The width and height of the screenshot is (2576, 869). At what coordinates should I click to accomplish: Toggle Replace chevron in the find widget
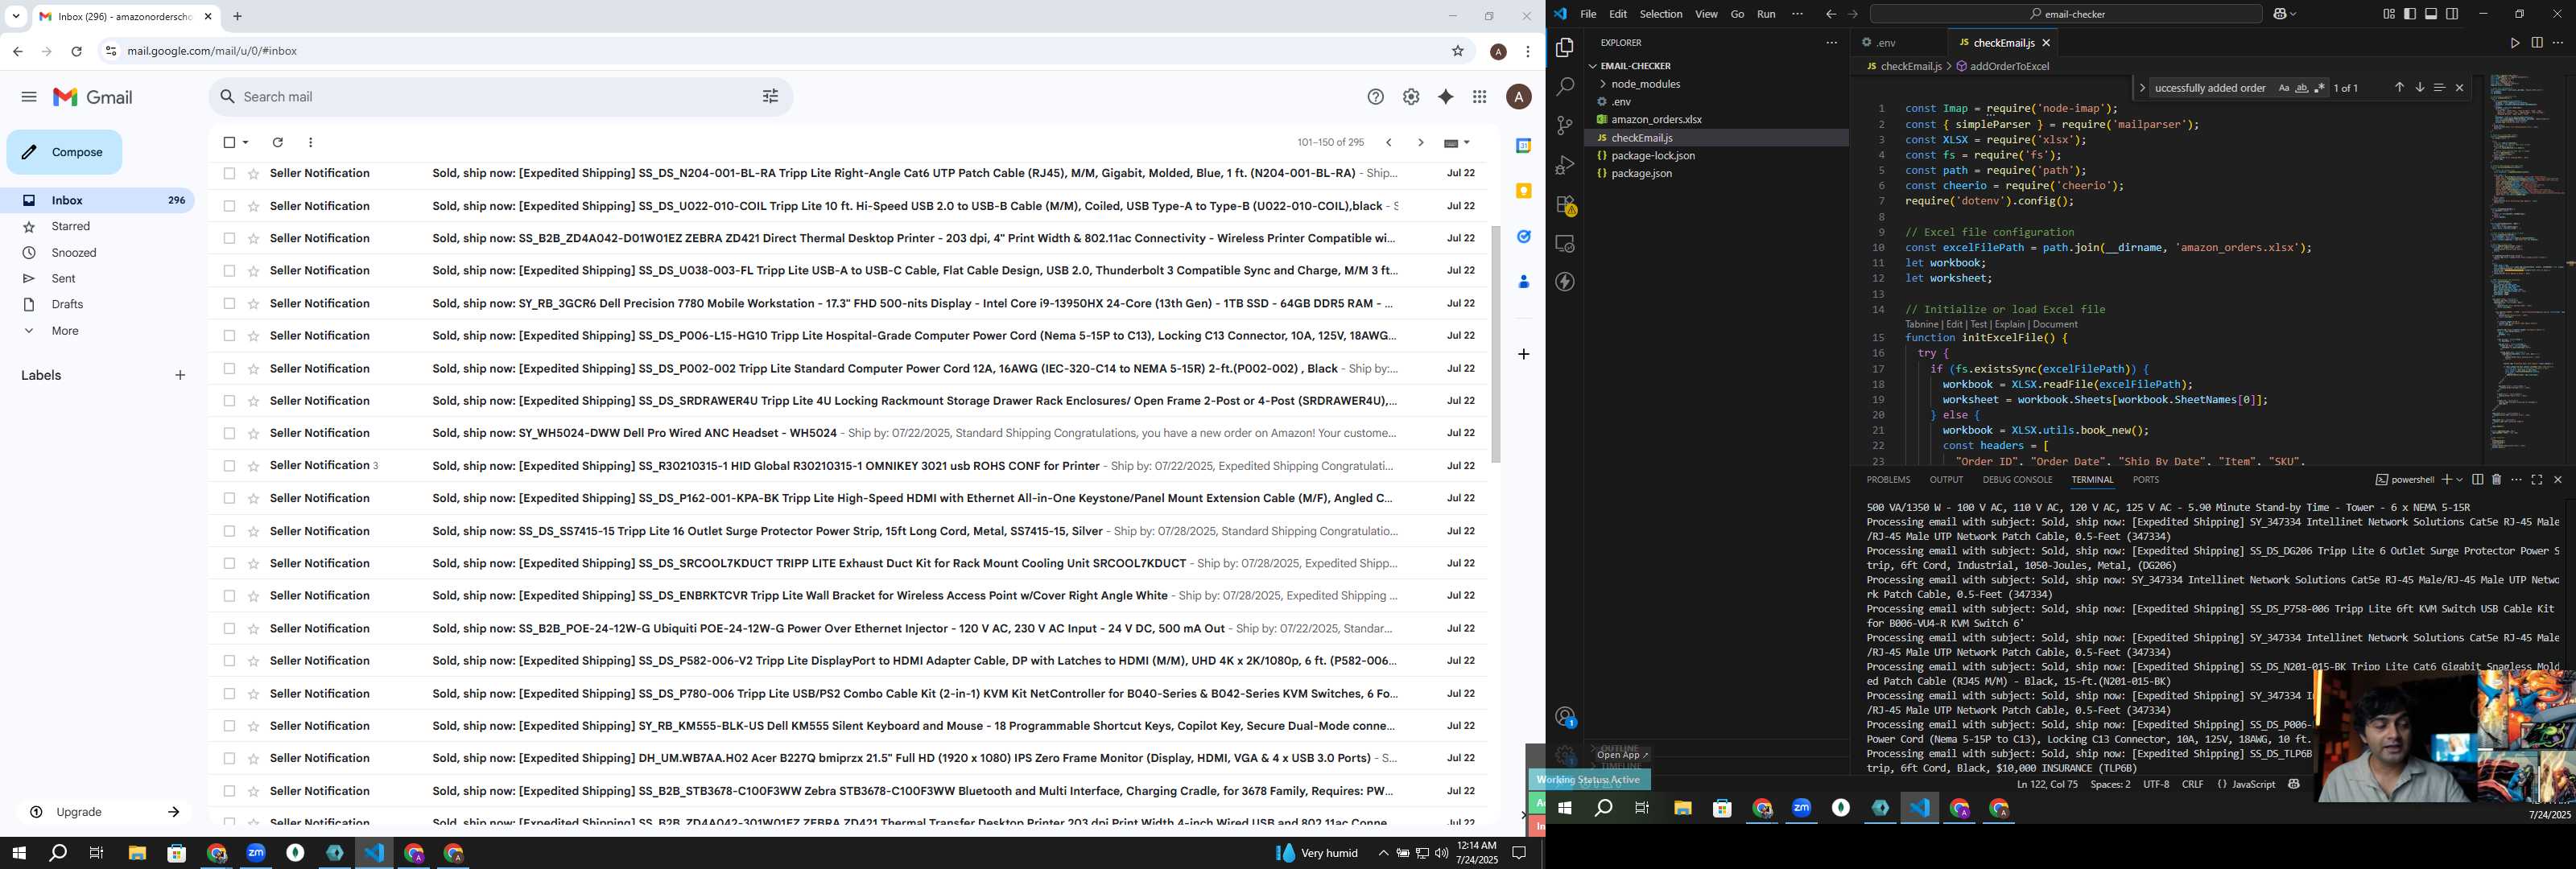coord(2141,88)
